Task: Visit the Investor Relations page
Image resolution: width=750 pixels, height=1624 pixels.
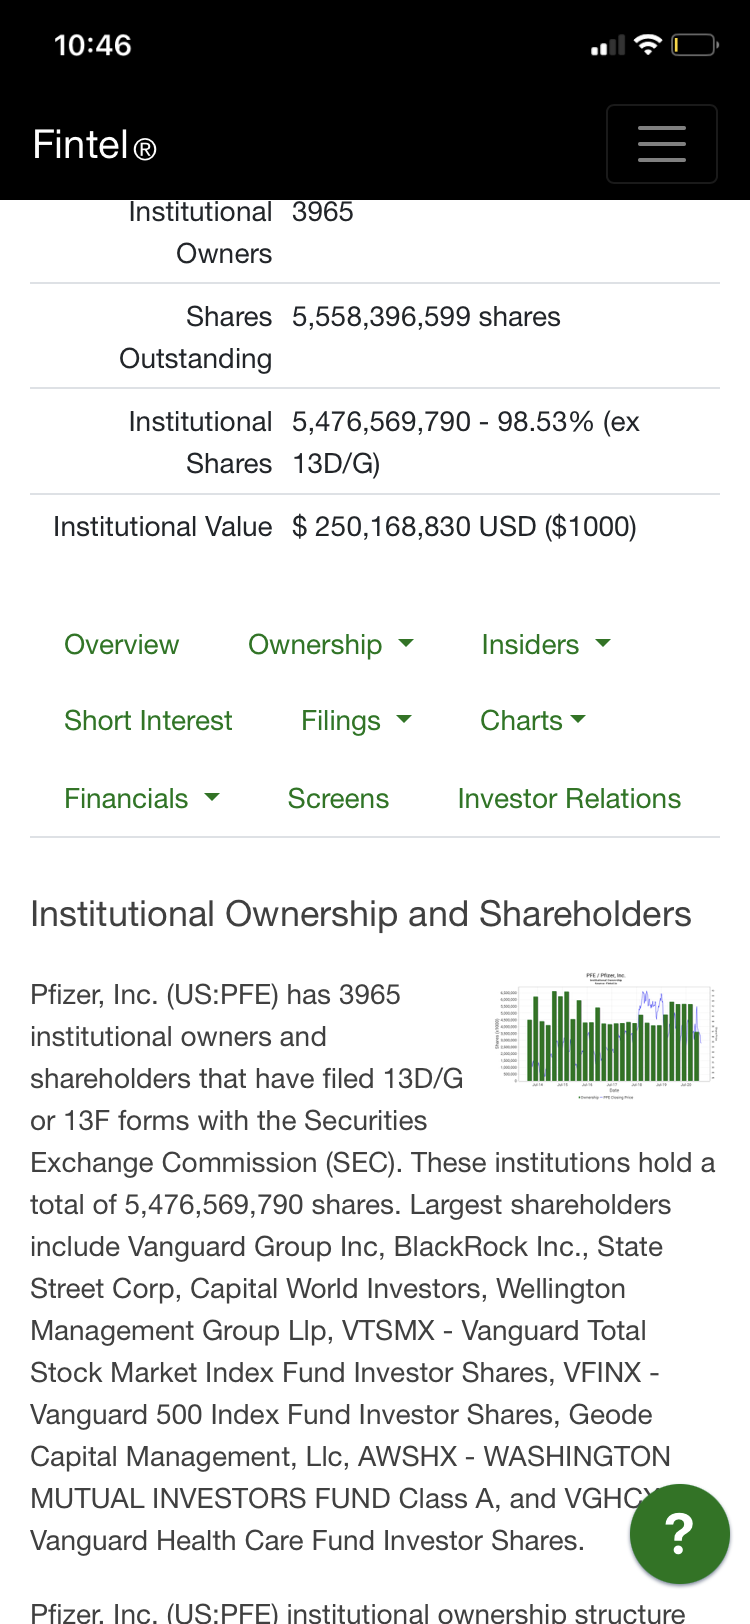Action: (x=569, y=799)
